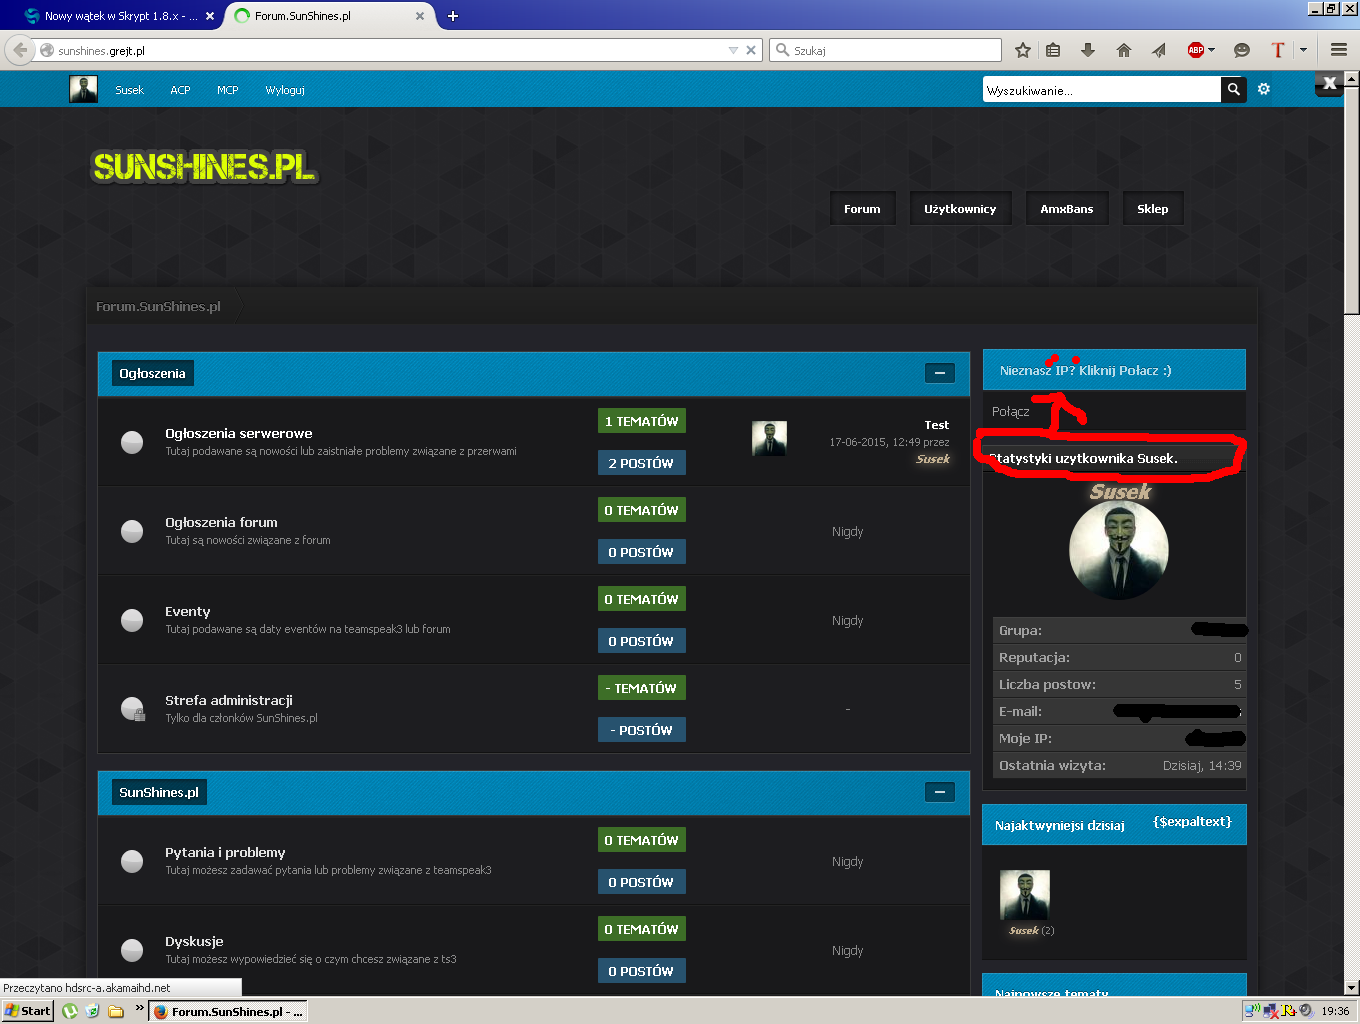
Task: Open the AmxBans menu item
Action: click(1067, 209)
